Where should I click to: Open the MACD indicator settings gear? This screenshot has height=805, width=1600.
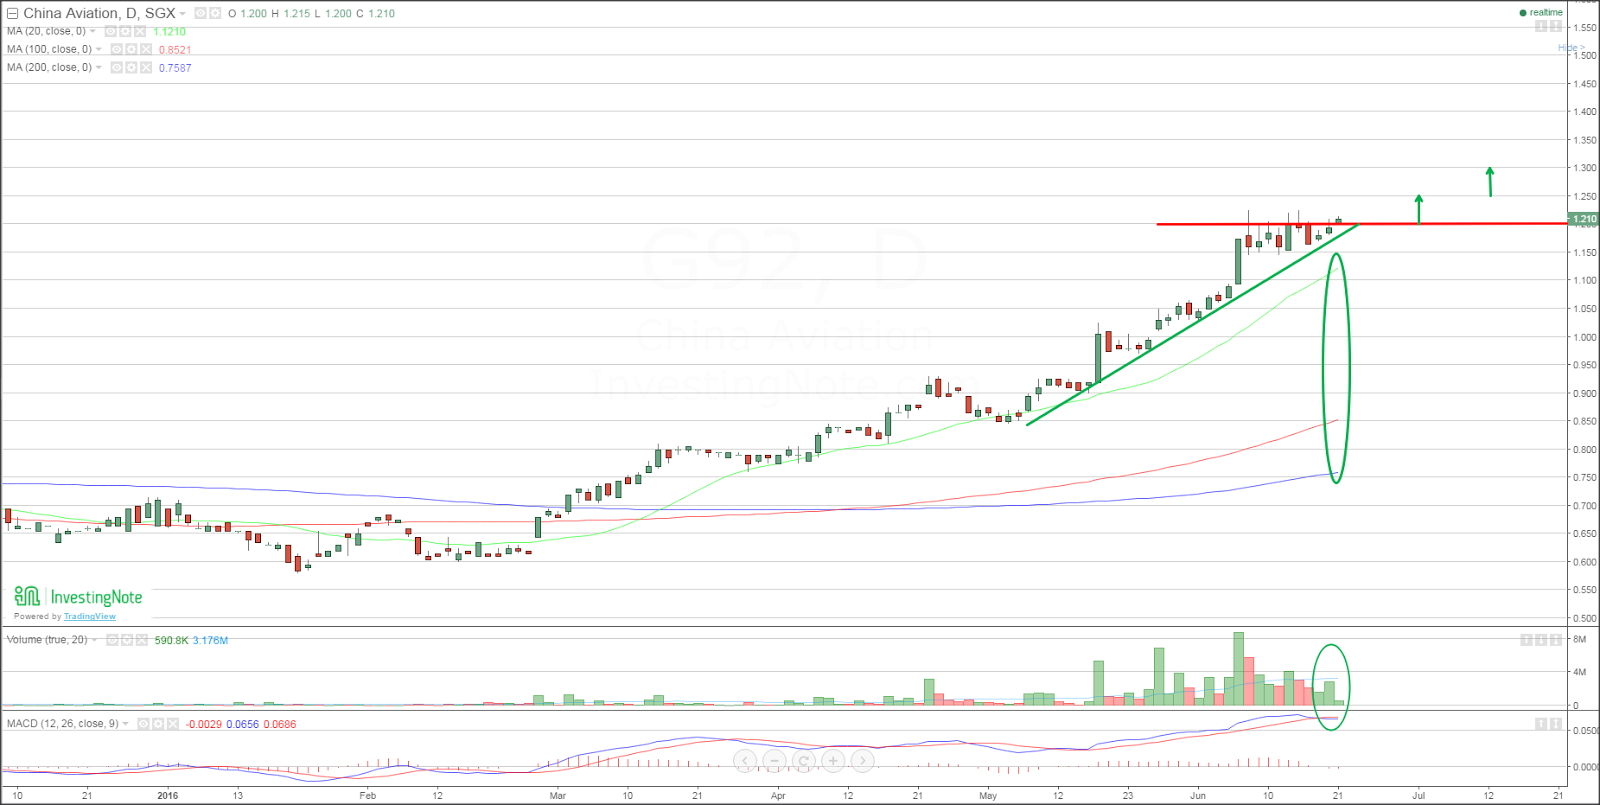pos(158,724)
